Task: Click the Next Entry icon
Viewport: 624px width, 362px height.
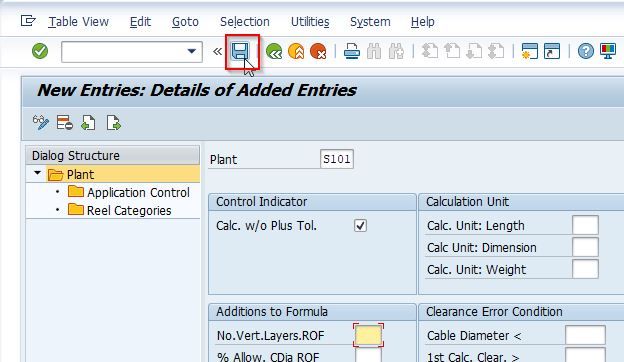Action: 113,123
